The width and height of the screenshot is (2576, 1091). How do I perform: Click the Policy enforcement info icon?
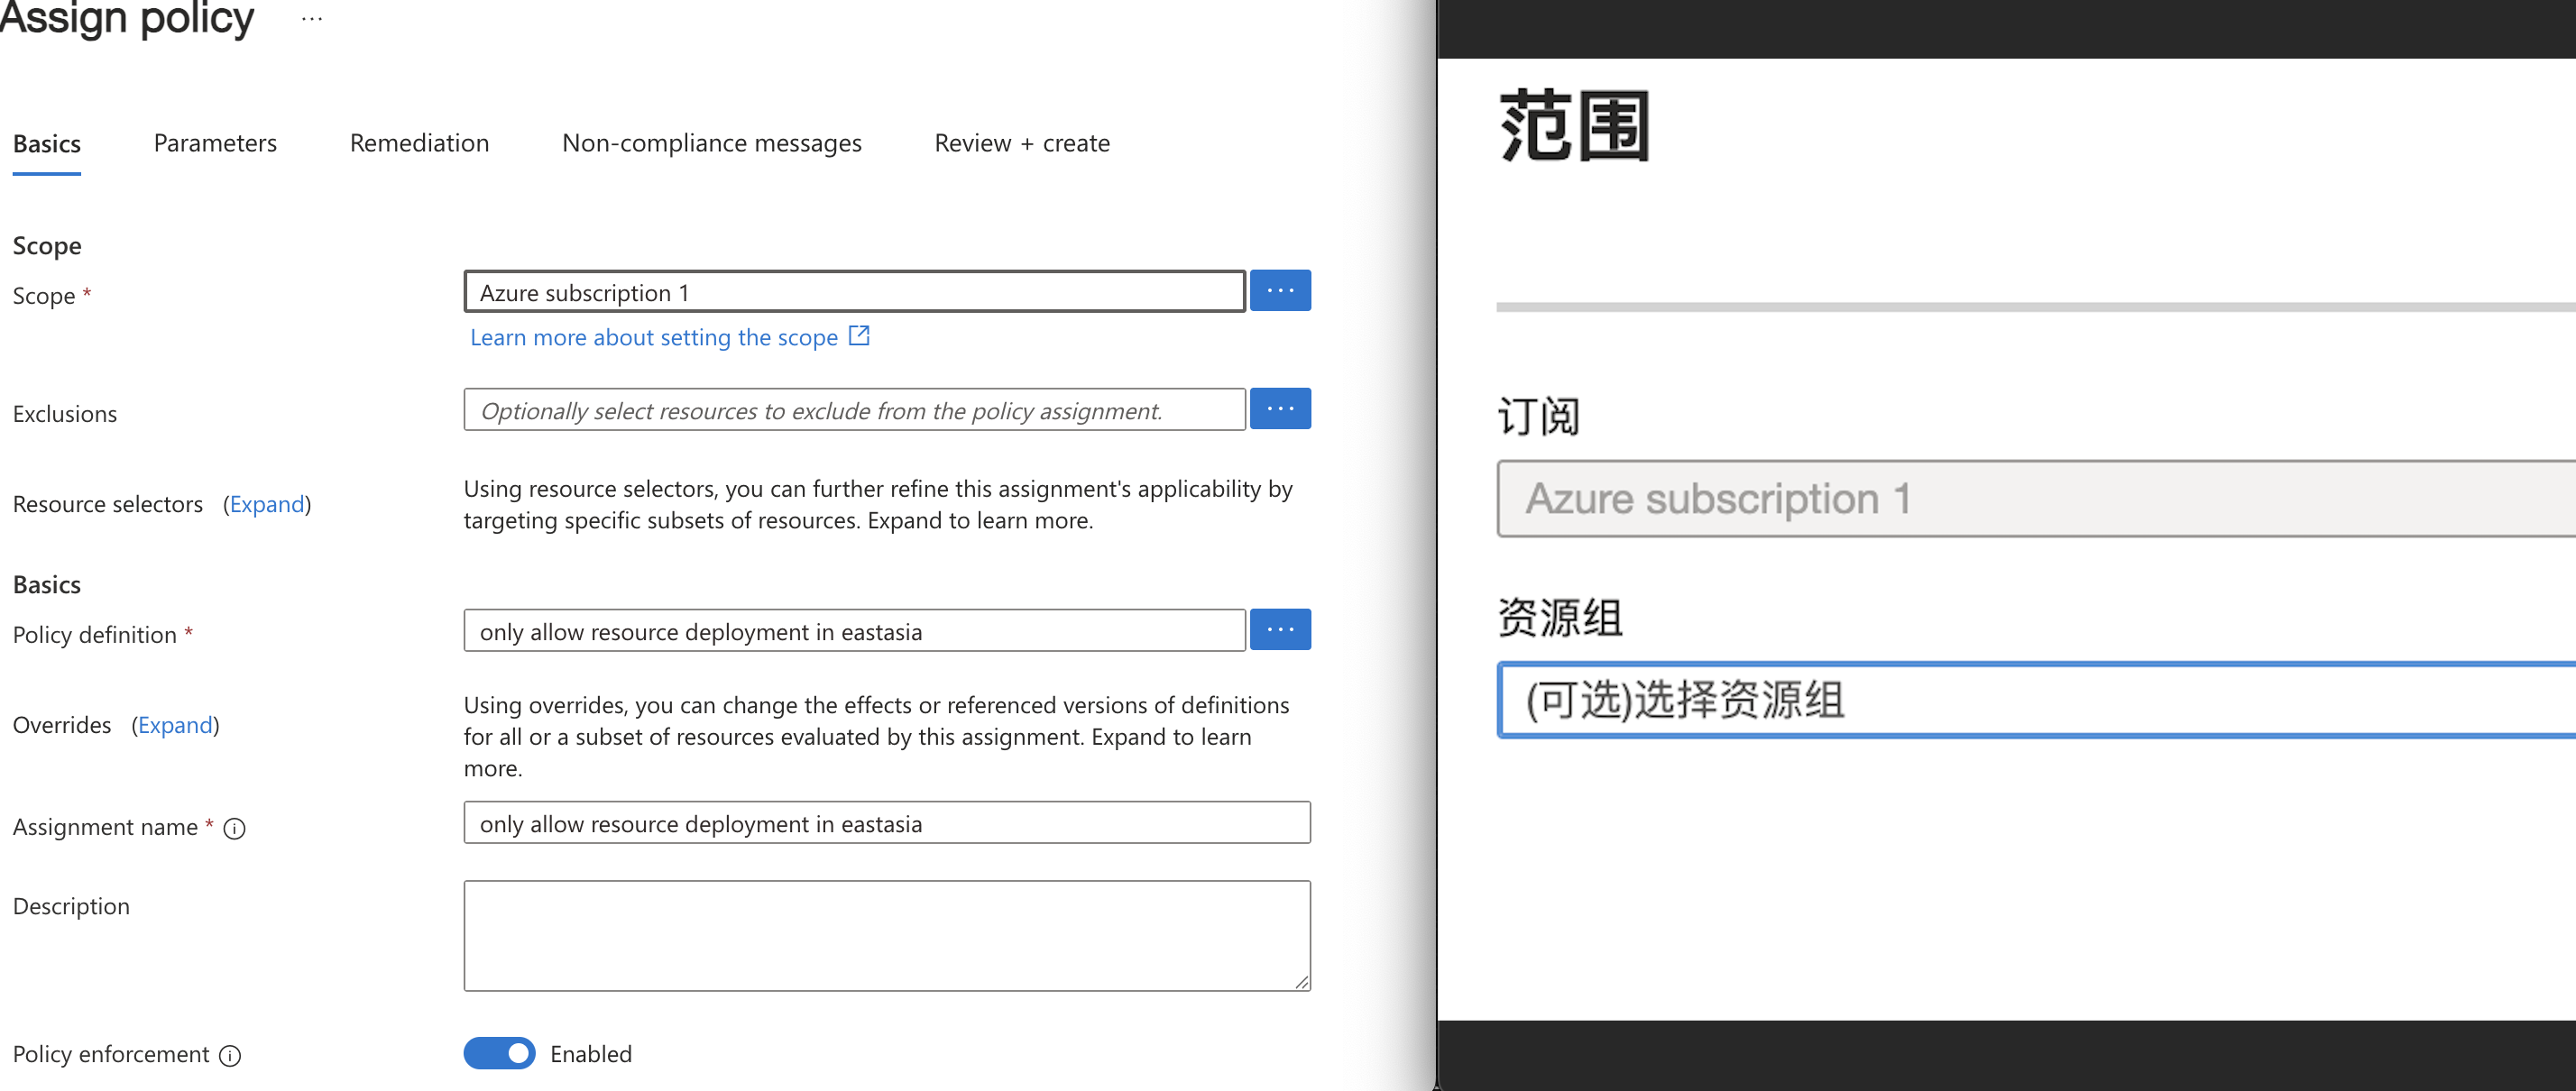[x=230, y=1055]
